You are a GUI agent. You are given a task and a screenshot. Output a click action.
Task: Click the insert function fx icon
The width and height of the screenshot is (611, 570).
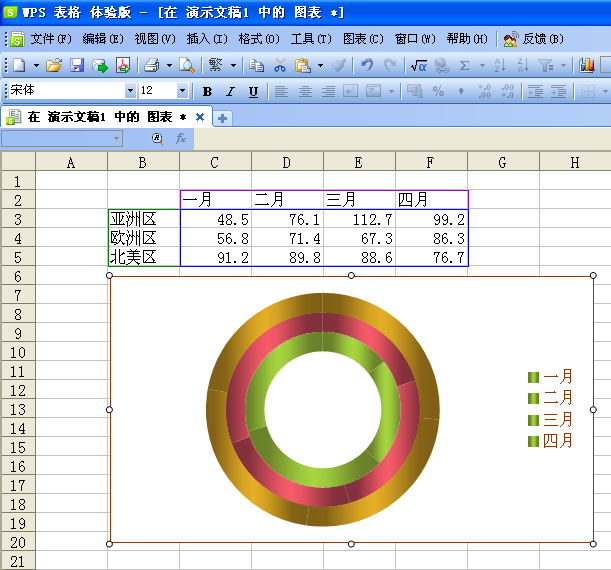tap(181, 139)
